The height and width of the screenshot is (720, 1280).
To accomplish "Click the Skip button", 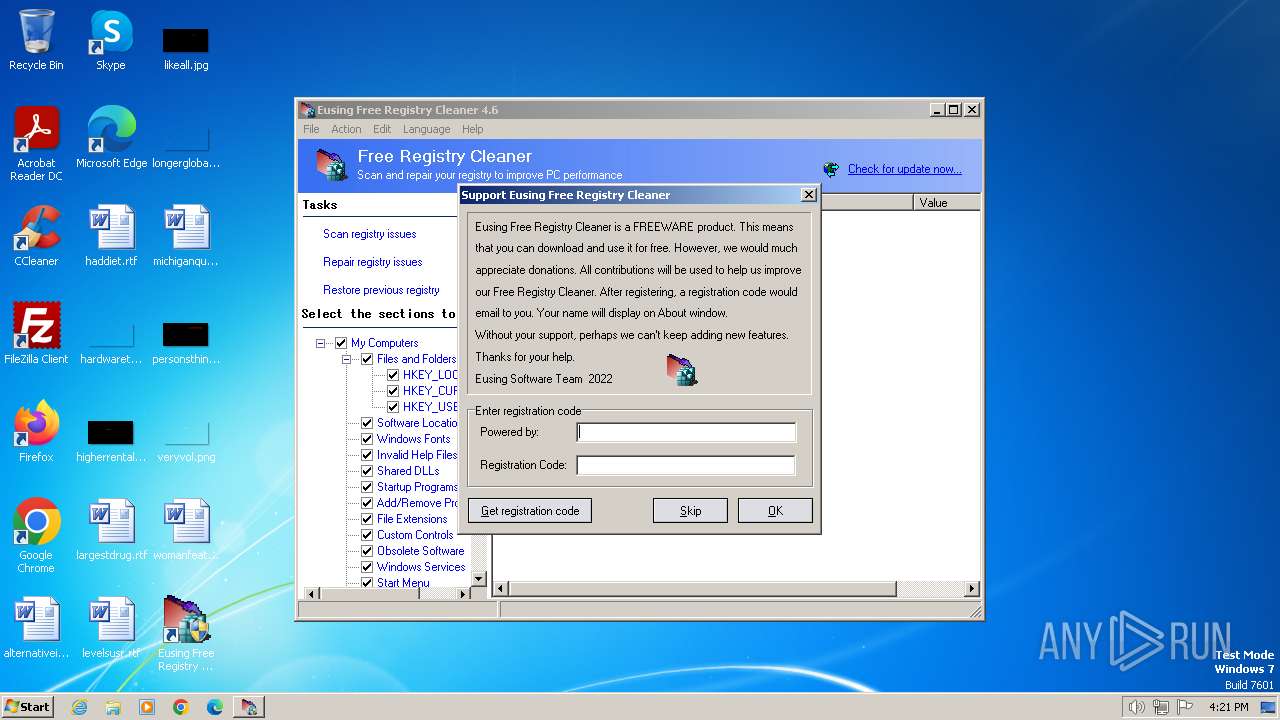I will click(690, 511).
